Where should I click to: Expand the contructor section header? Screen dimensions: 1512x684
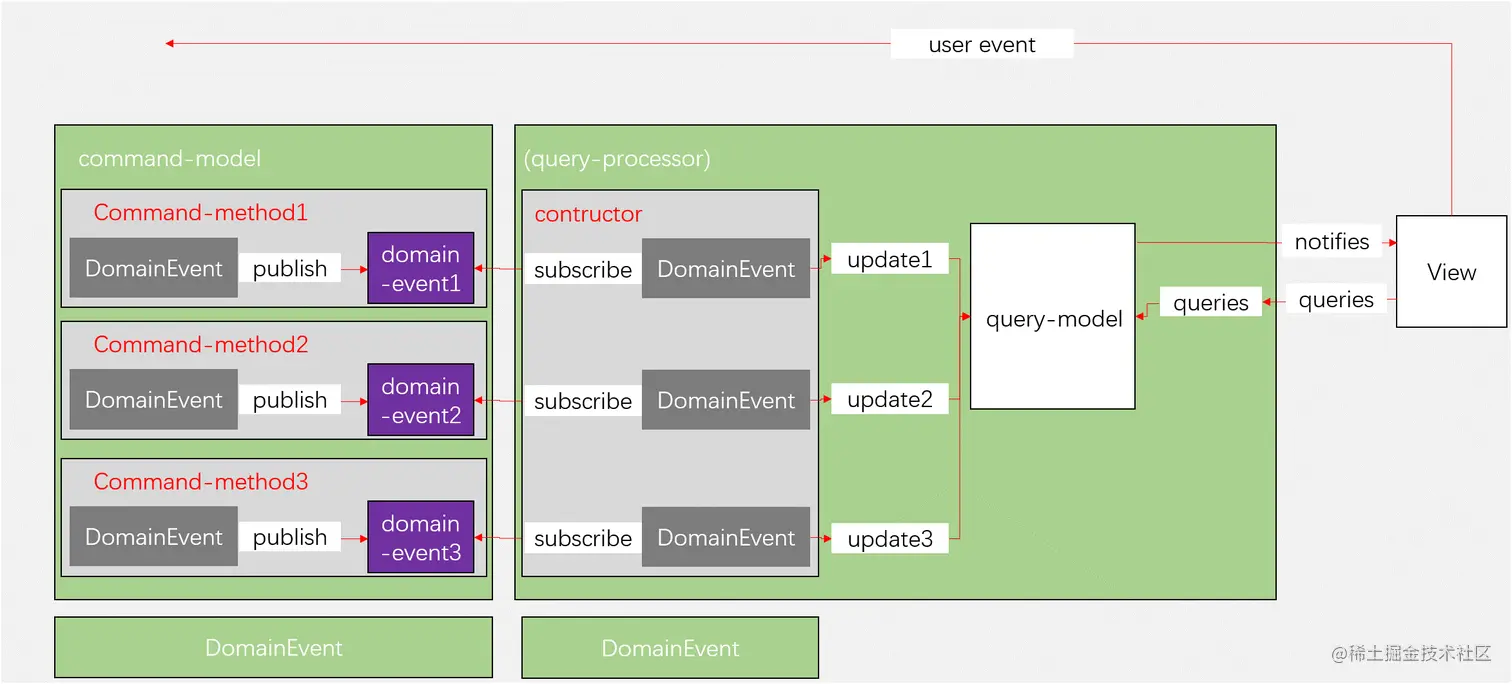(x=588, y=213)
